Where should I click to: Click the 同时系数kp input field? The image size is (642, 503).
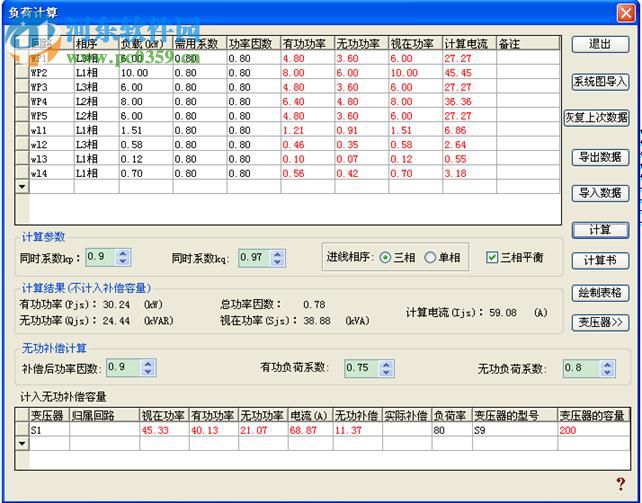[101, 257]
